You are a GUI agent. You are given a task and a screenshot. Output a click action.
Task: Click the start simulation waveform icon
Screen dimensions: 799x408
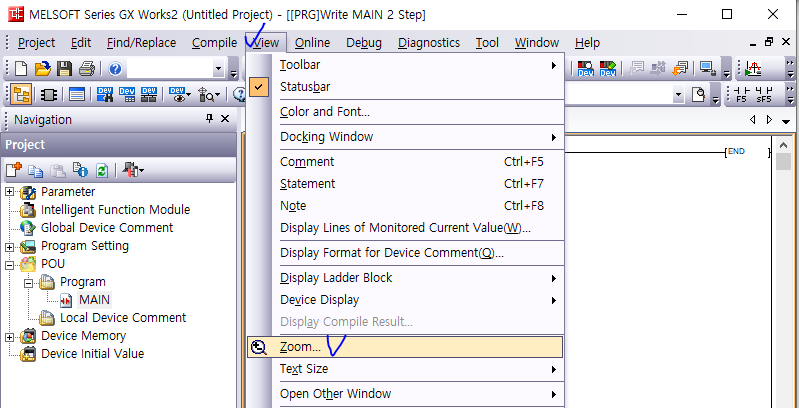(754, 68)
